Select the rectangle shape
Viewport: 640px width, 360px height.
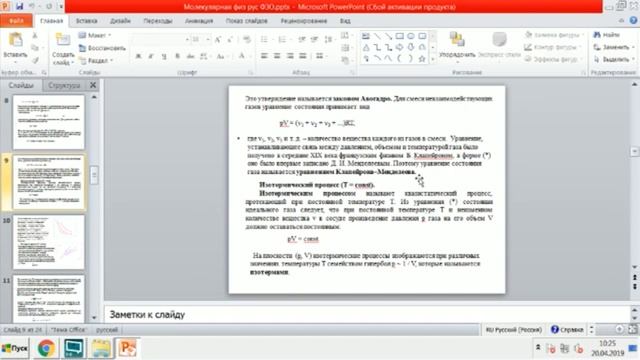[x=400, y=36]
